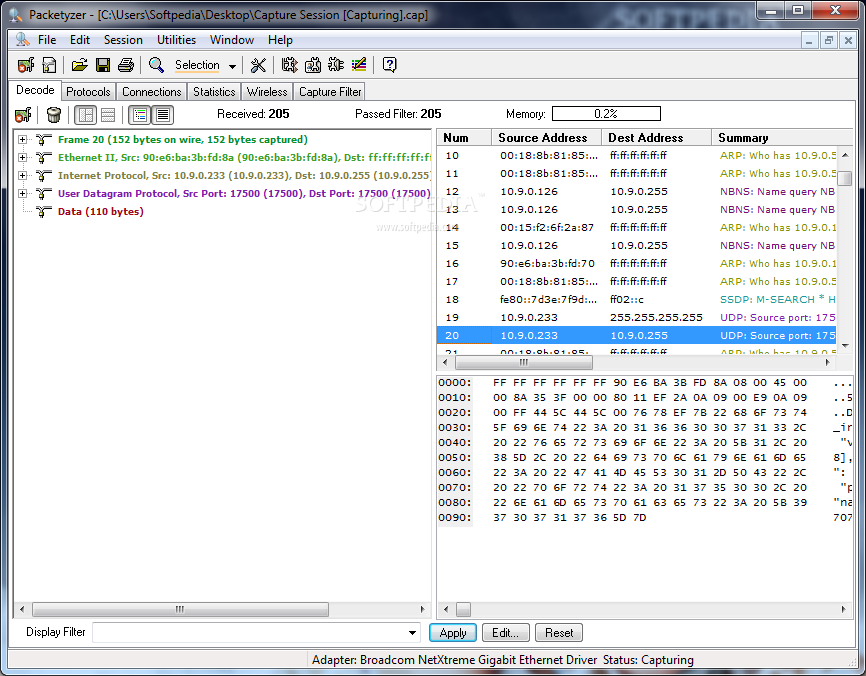The height and width of the screenshot is (676, 866).
Task: Click the Packetyzer icon beside the File menu
Action: click(x=22, y=40)
